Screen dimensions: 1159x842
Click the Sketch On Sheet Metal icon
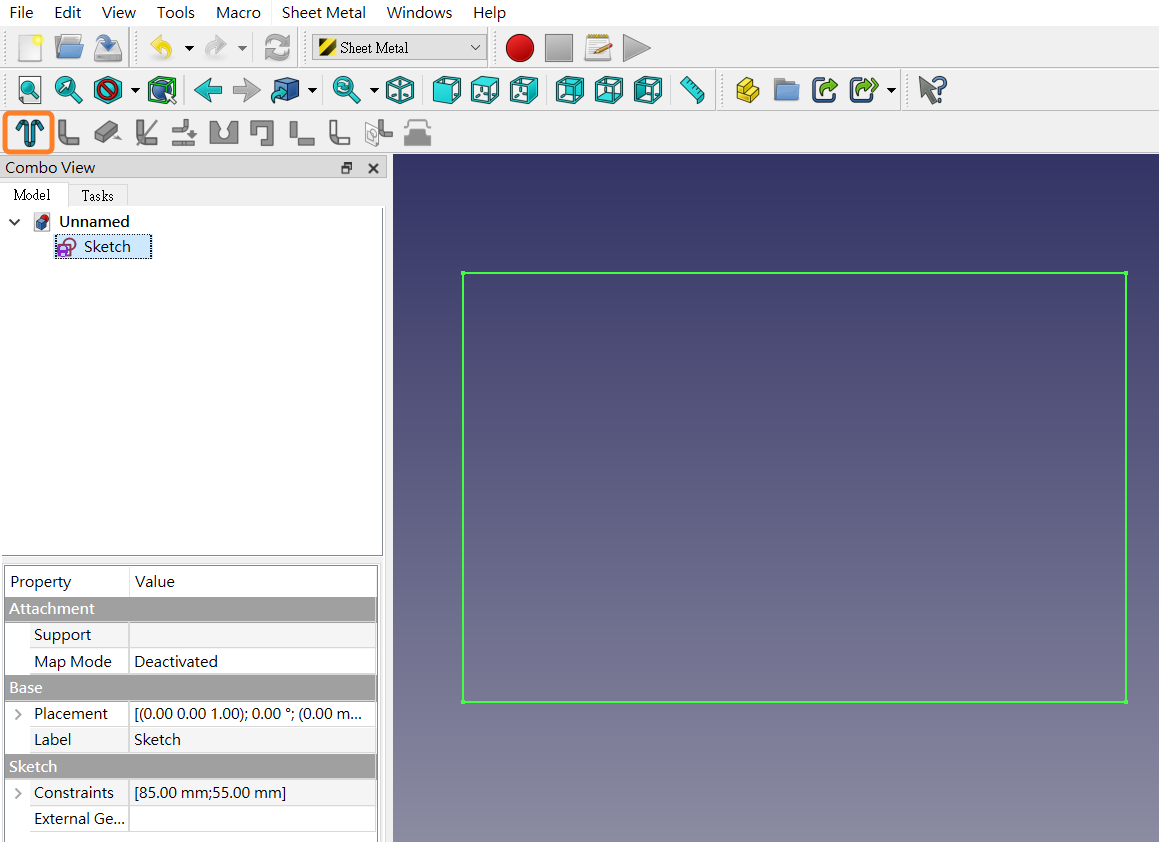(x=378, y=133)
